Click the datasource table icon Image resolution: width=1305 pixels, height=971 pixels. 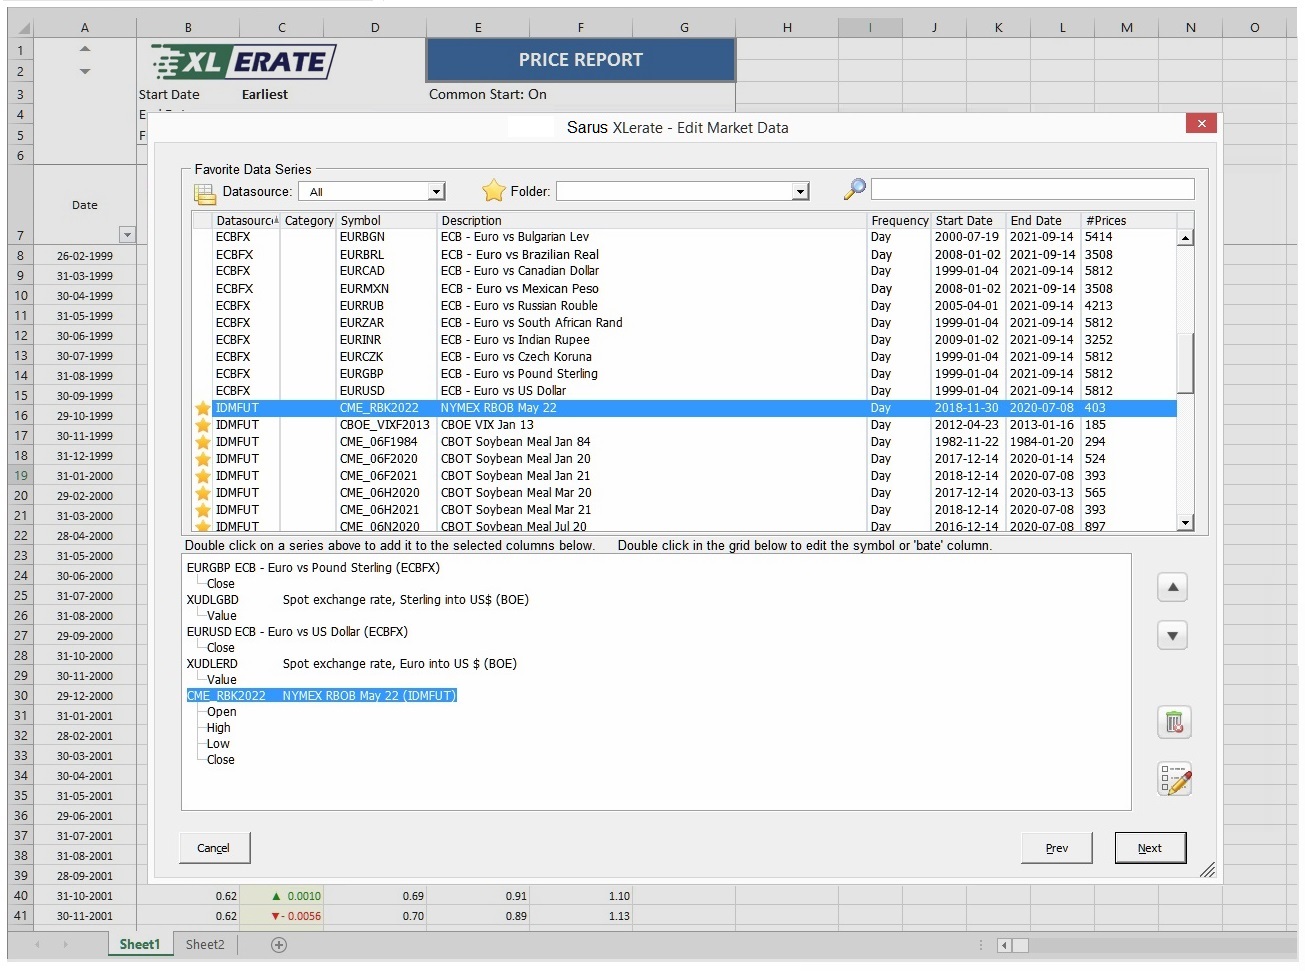(x=204, y=192)
